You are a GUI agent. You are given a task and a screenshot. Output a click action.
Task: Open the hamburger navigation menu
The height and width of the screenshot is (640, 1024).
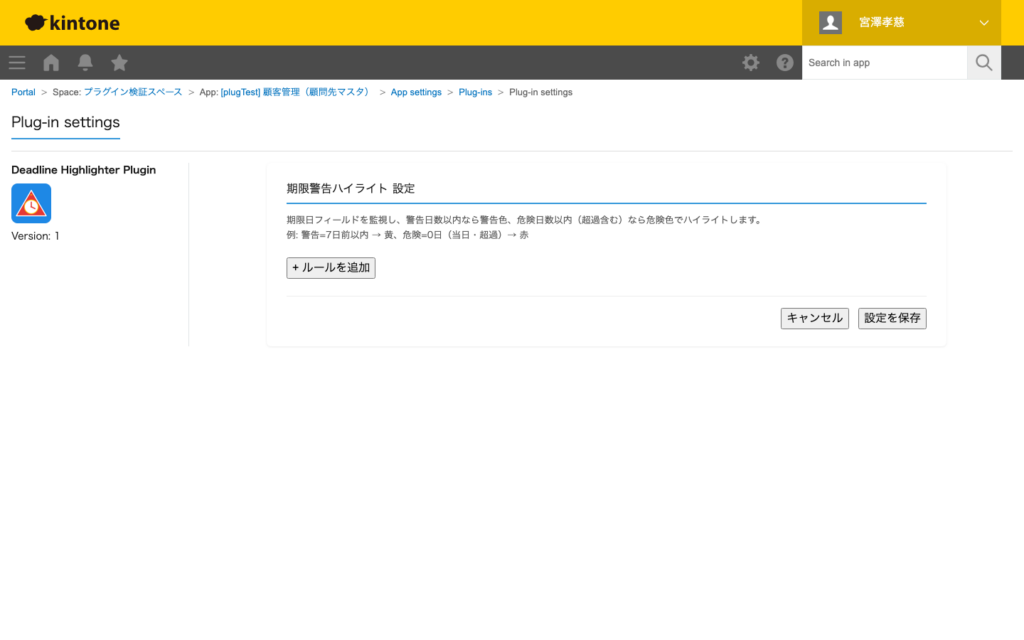tap(16, 62)
